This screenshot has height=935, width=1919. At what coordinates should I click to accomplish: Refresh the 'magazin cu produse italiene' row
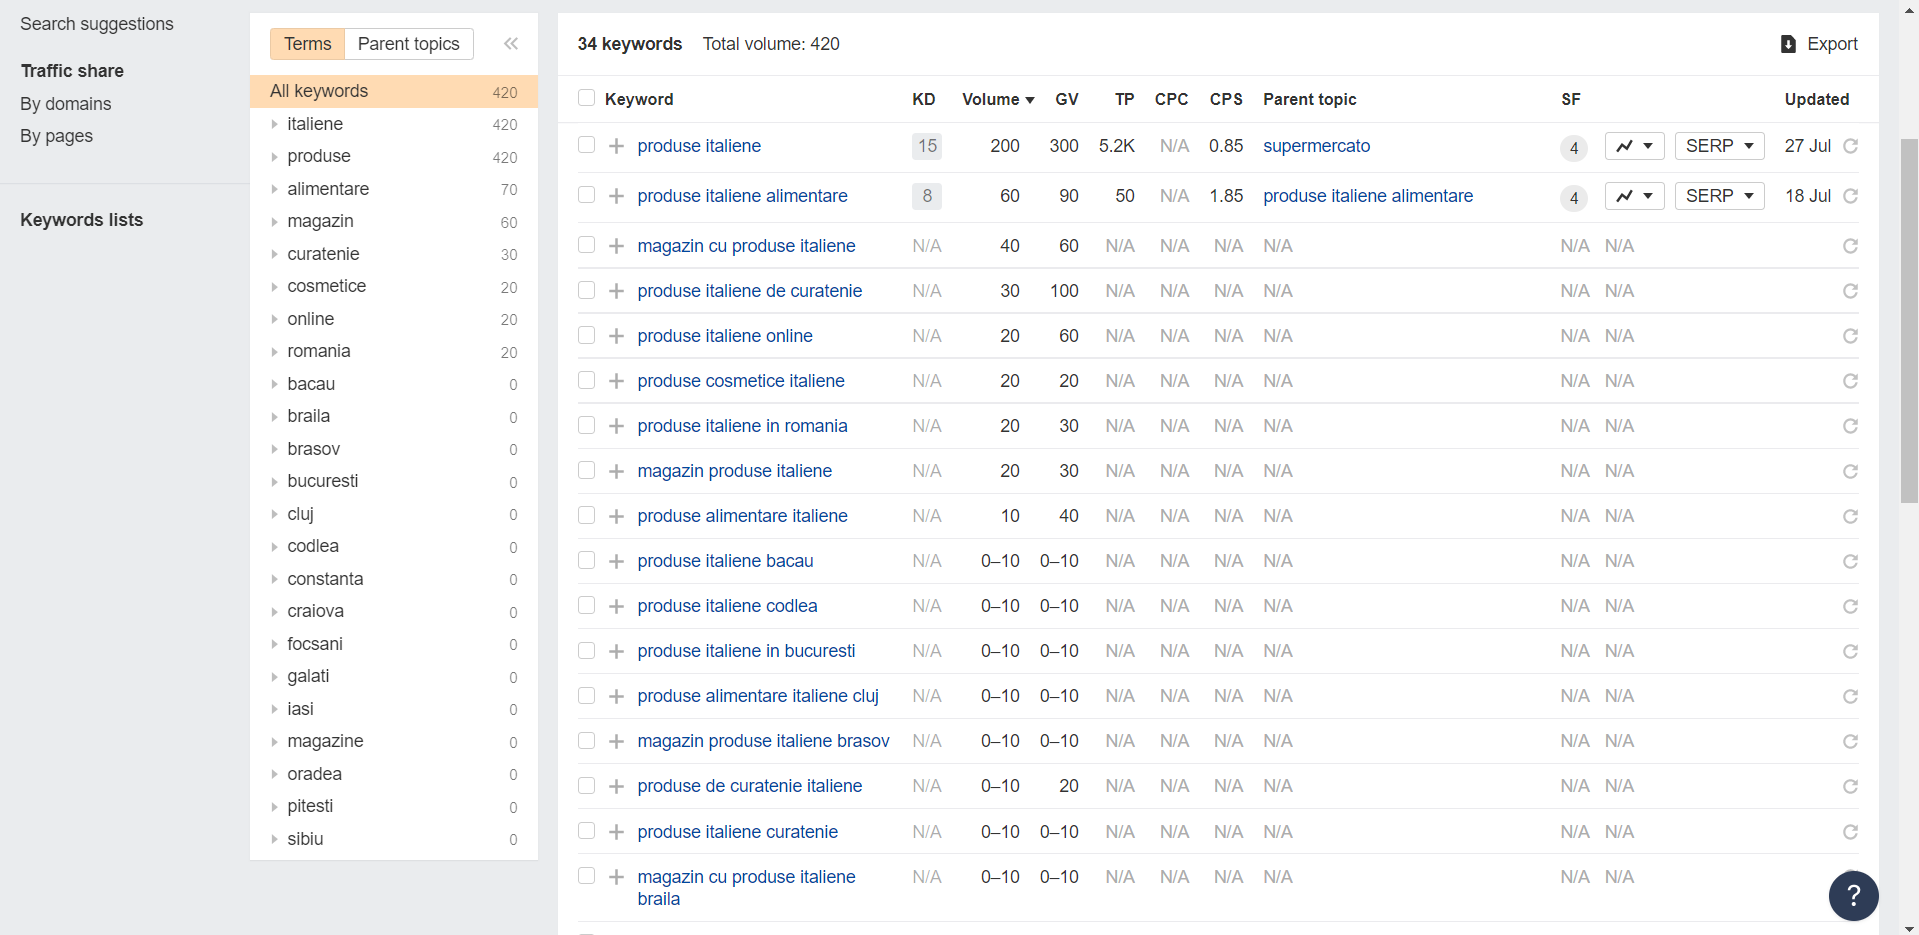1850,246
